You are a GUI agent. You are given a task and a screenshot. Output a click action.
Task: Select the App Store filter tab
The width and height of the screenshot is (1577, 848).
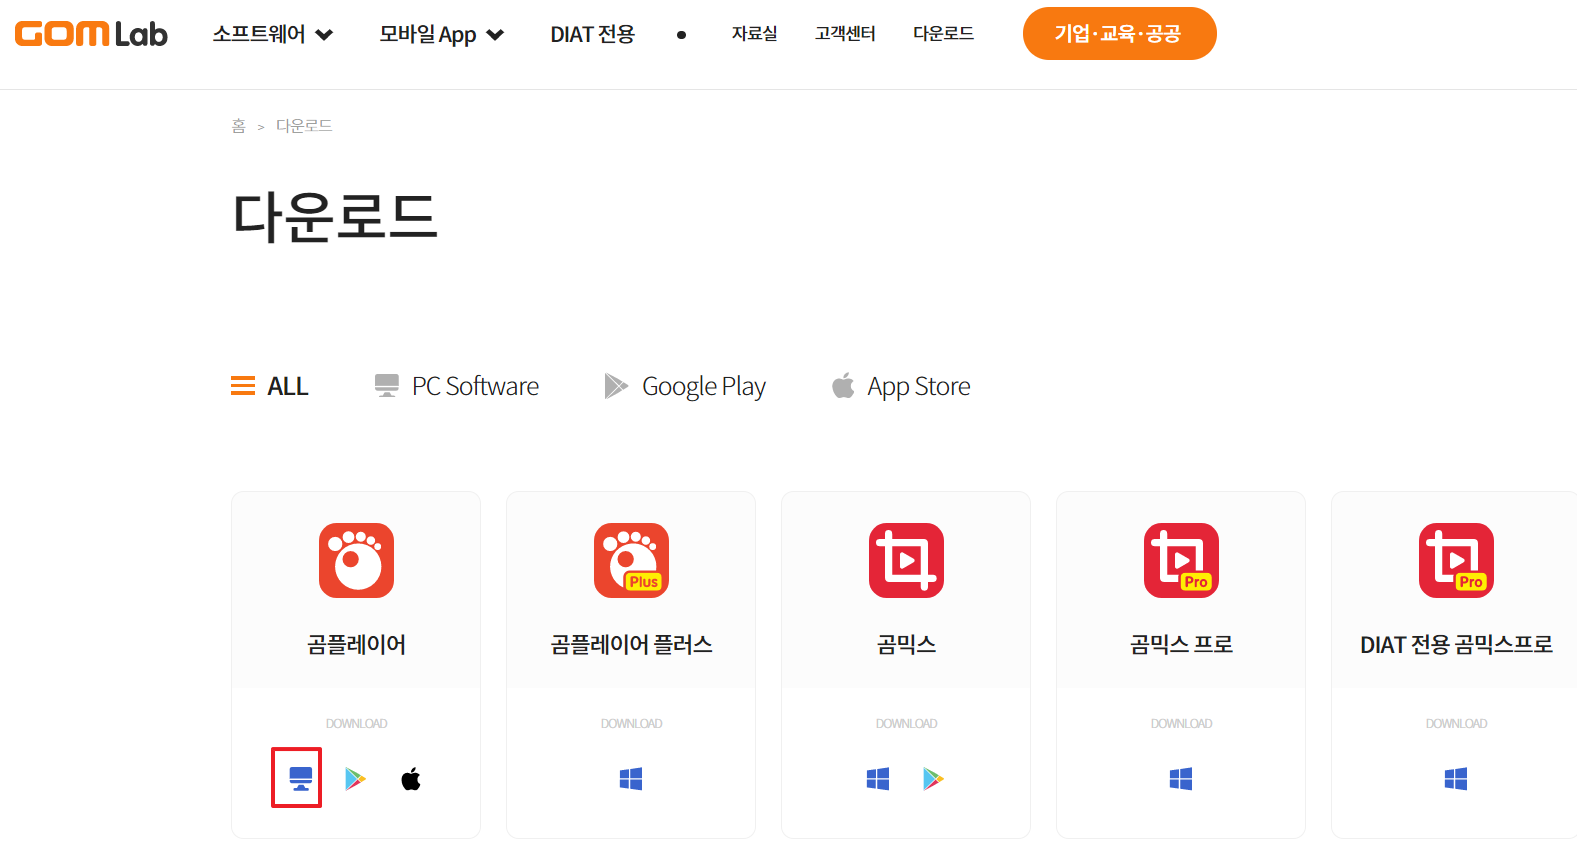coord(901,386)
